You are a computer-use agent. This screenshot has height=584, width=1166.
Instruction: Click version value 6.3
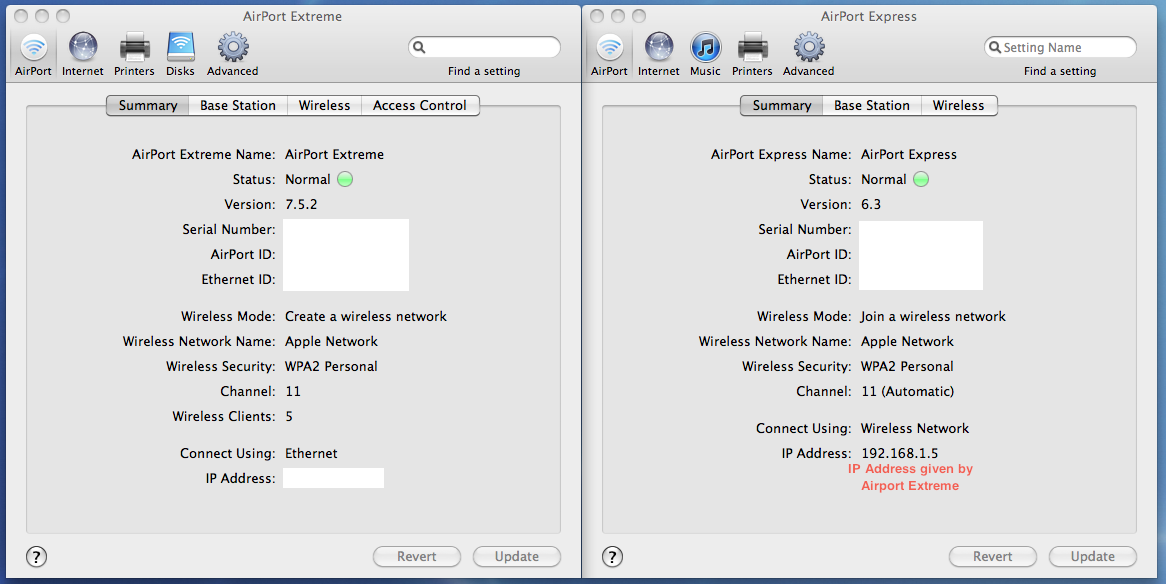click(871, 205)
